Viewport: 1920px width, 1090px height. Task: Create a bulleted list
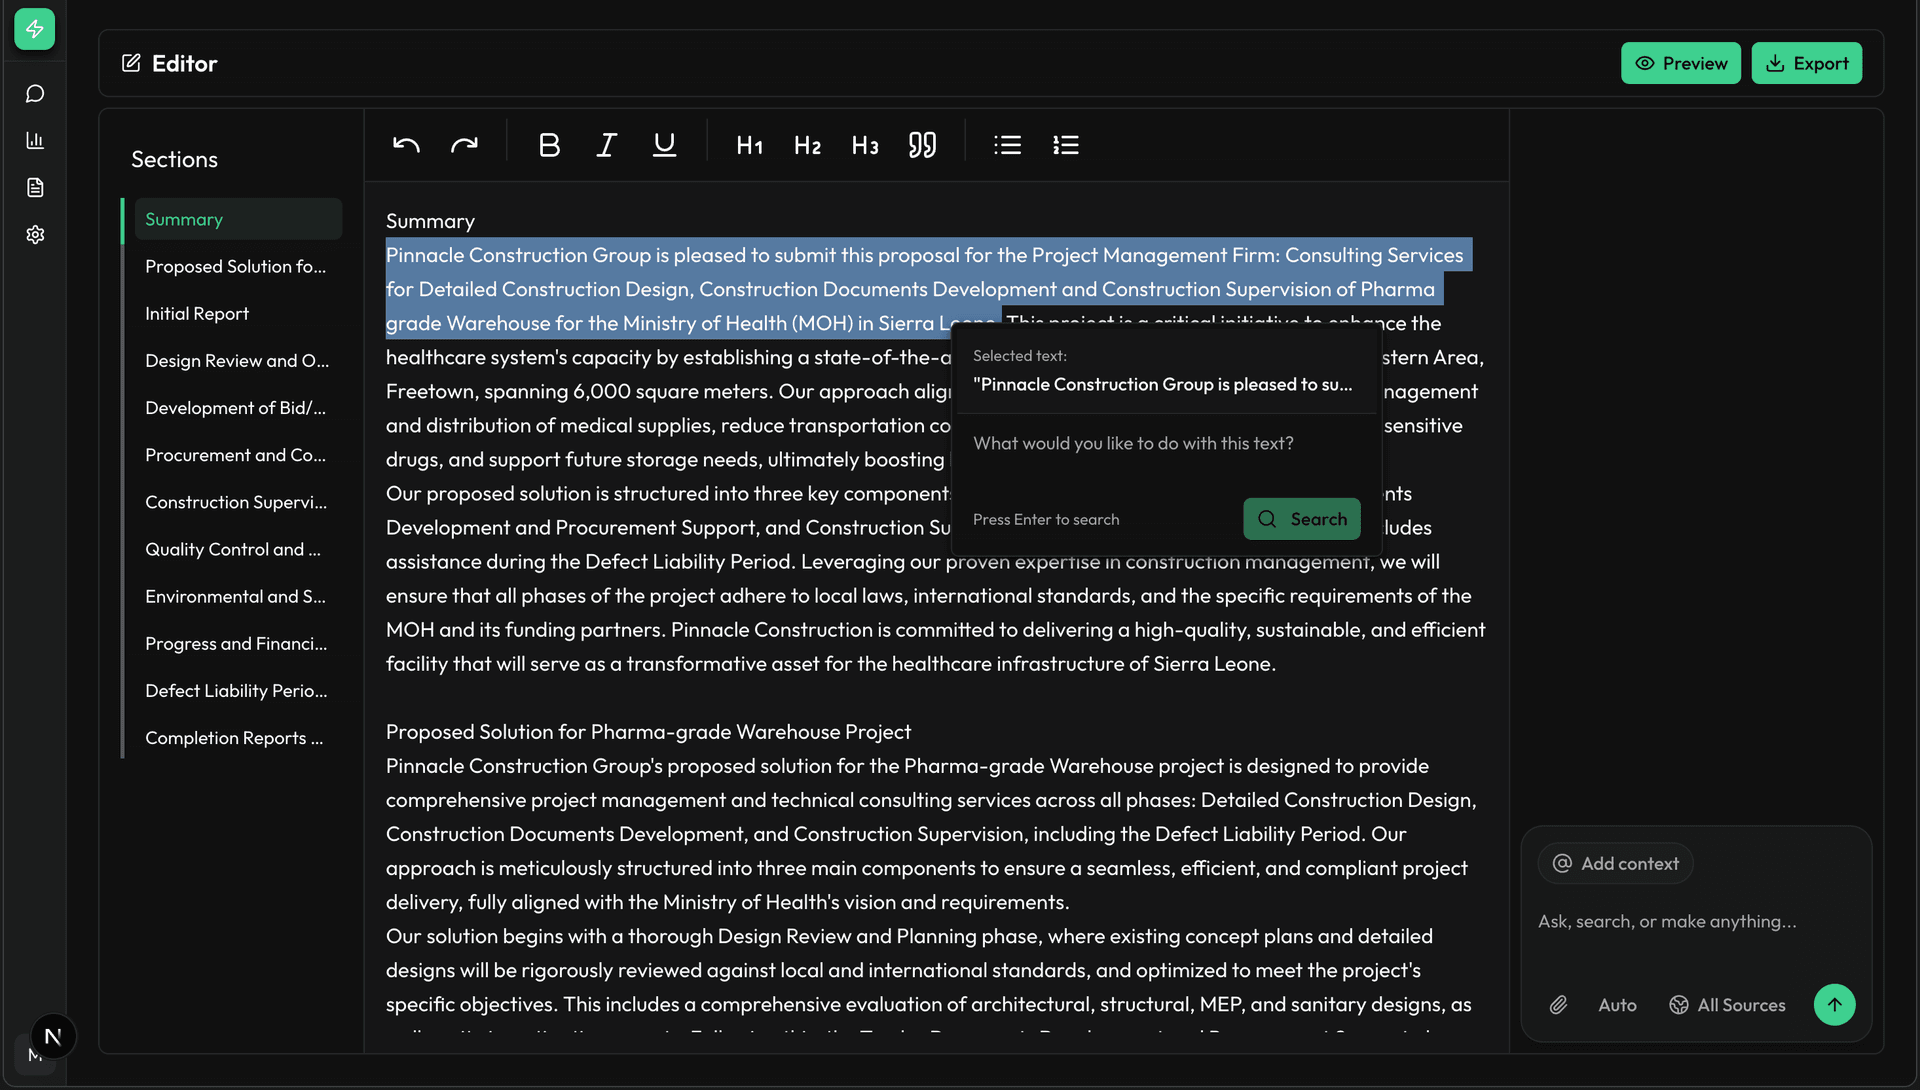point(1007,145)
